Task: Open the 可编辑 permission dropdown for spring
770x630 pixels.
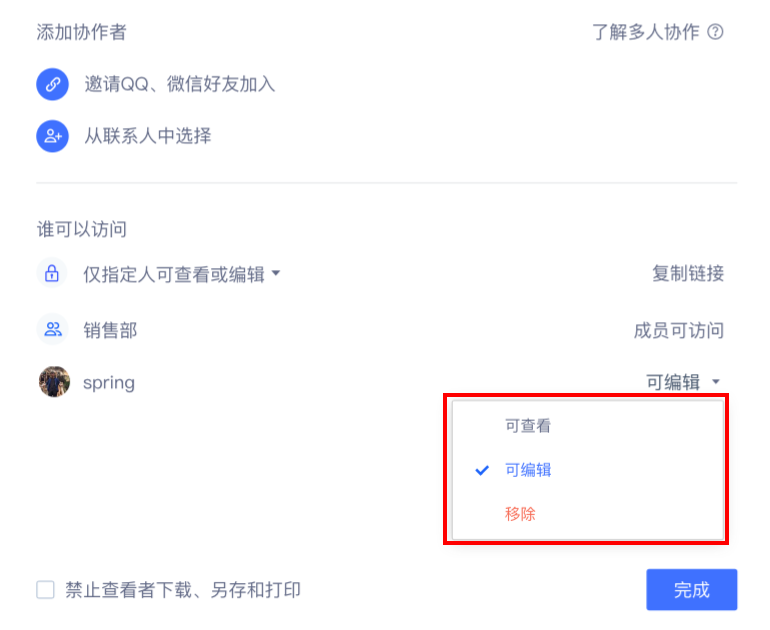Action: [x=683, y=382]
